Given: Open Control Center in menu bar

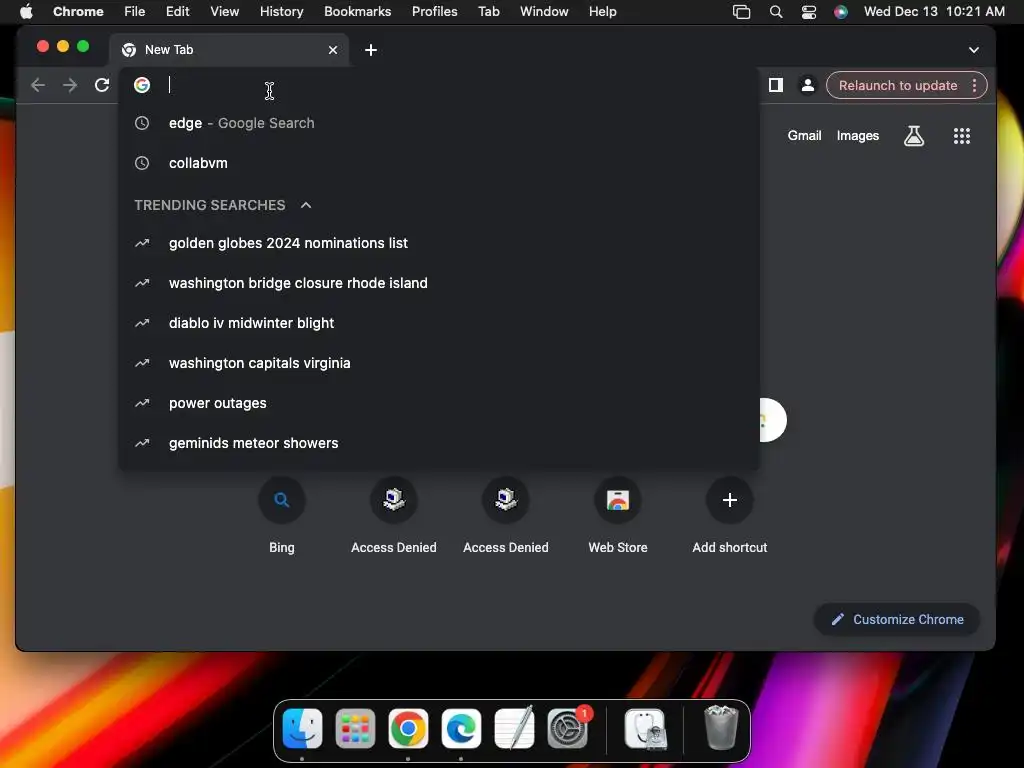Looking at the screenshot, I should coord(808,12).
